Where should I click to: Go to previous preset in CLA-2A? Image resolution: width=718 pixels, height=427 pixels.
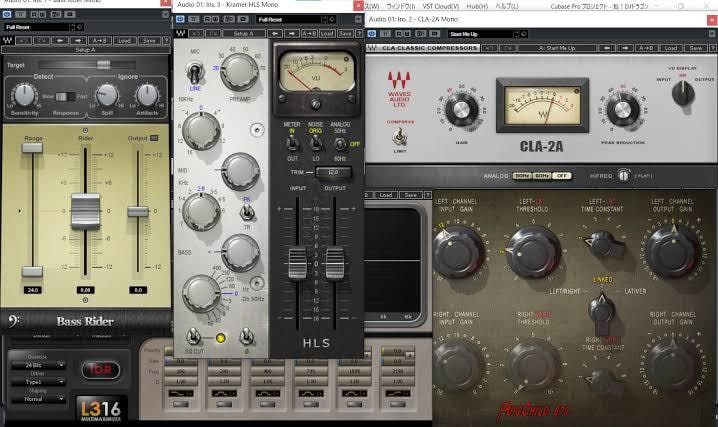pos(607,48)
